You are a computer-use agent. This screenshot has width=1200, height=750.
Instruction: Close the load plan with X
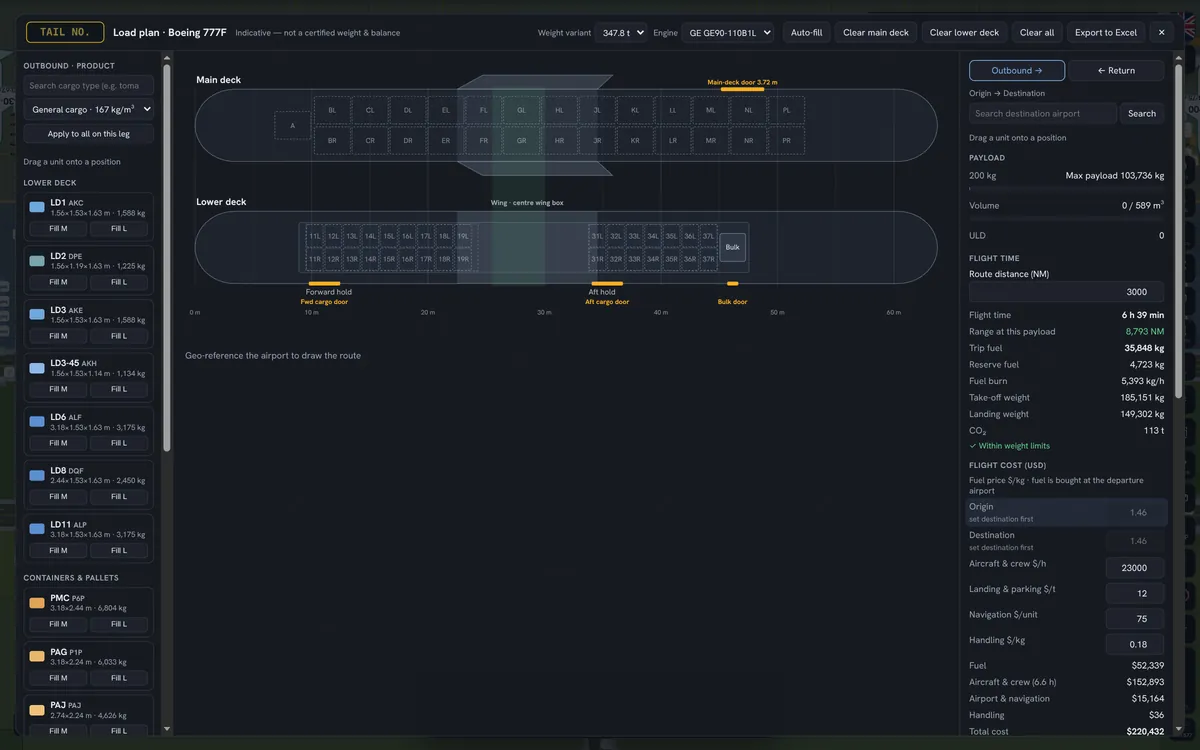[1161, 32]
